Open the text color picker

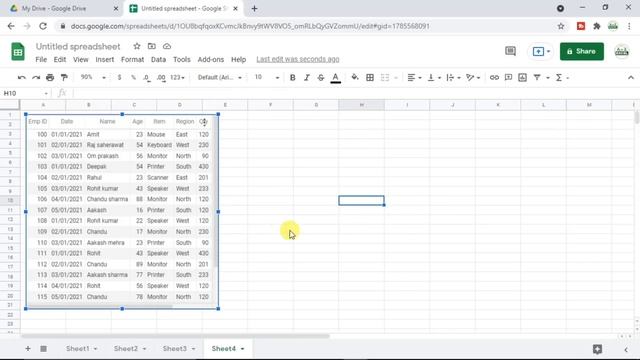click(336, 78)
